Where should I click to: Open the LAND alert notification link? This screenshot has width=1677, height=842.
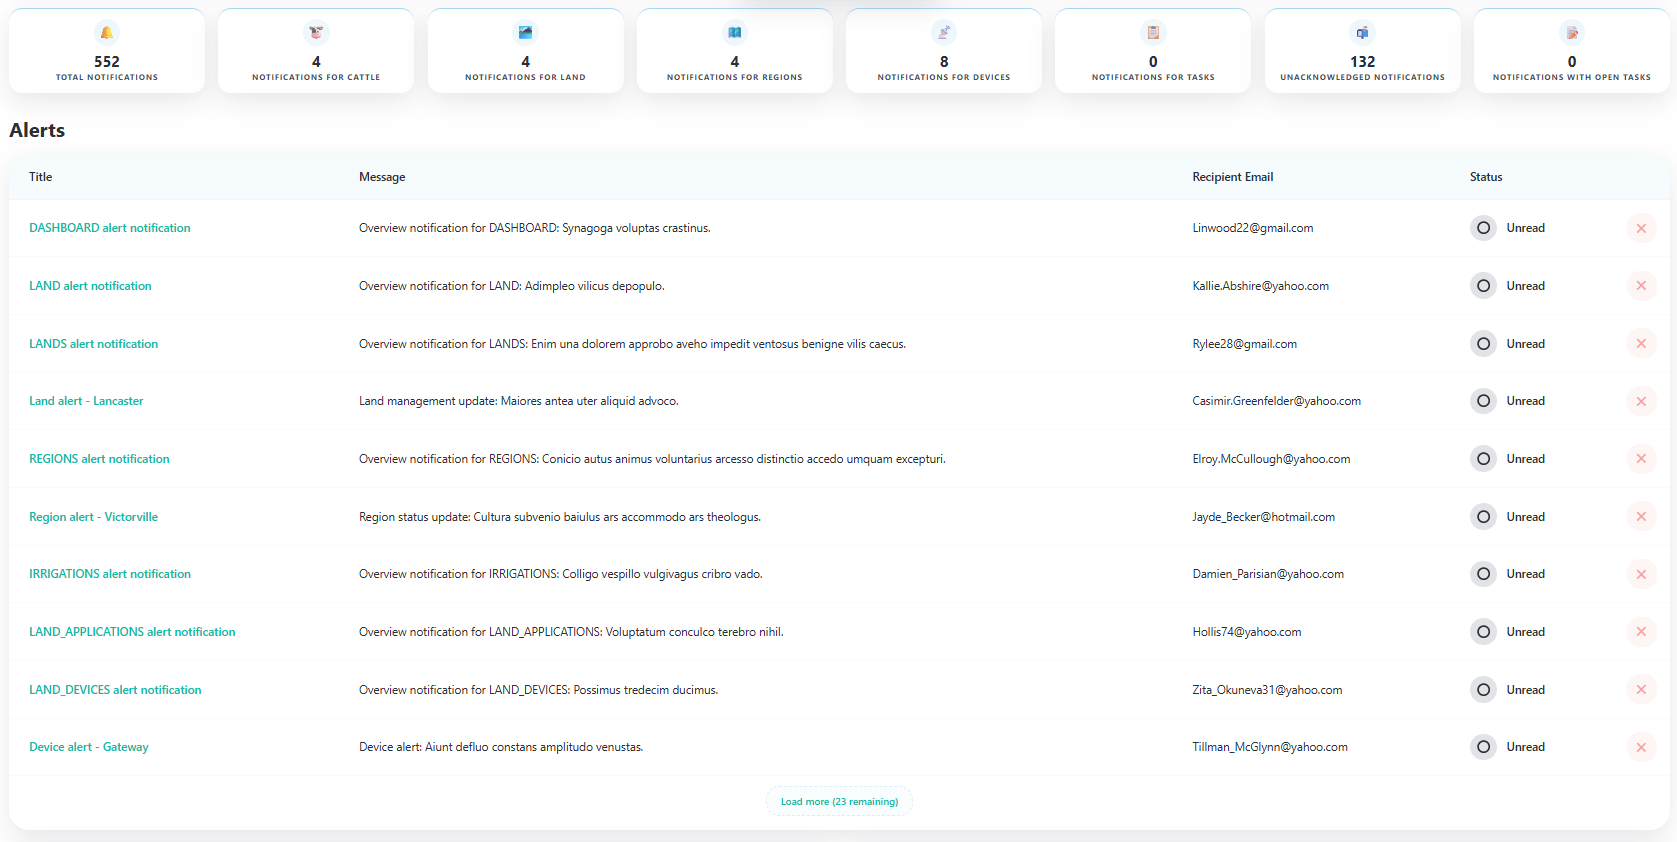point(90,286)
